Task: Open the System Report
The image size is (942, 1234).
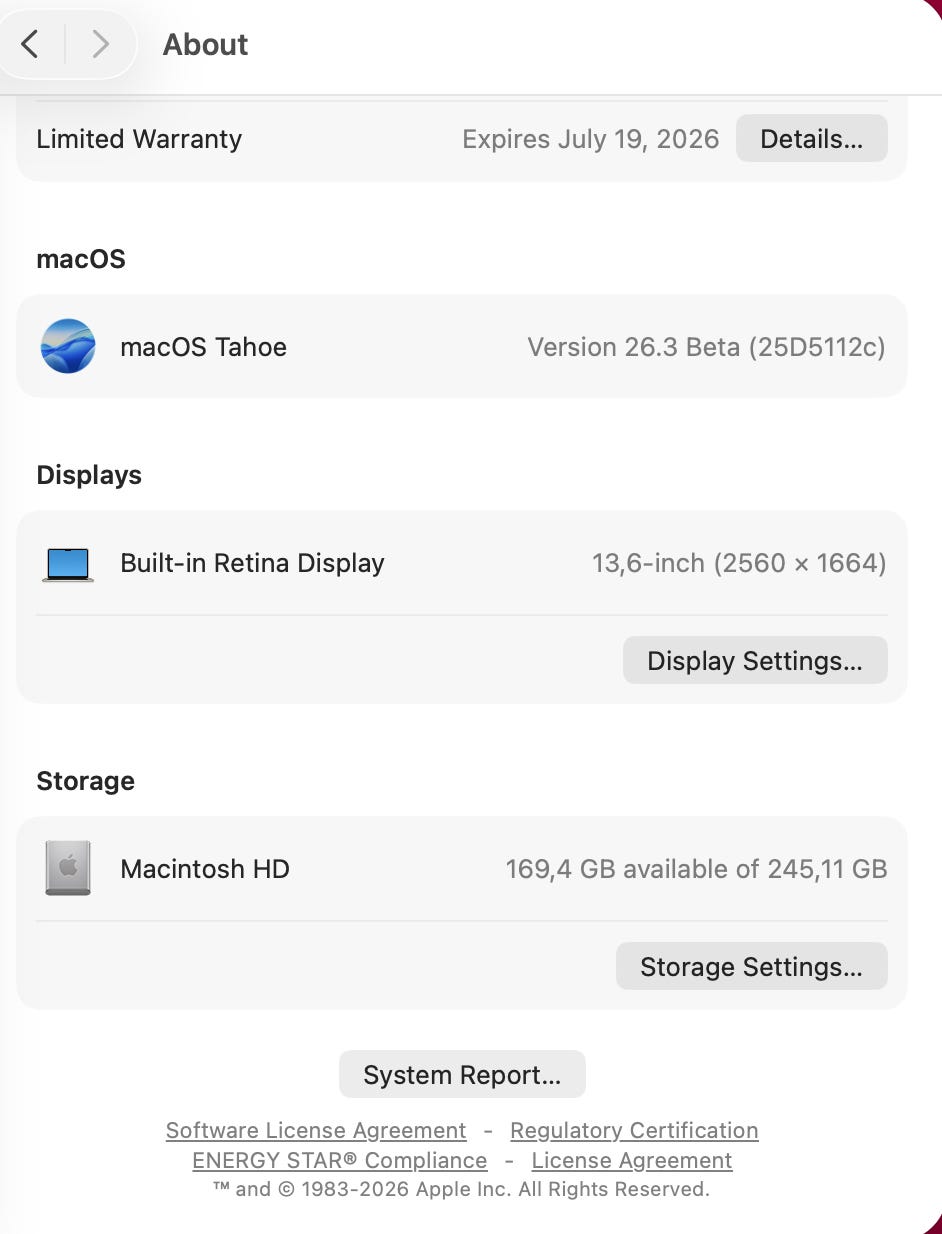Action: [462, 1075]
